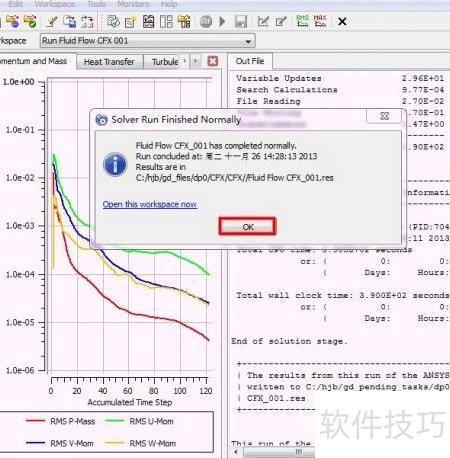Confirm the dialog with OK
Image resolution: width=450 pixels, height=458 pixels.
[x=248, y=227]
